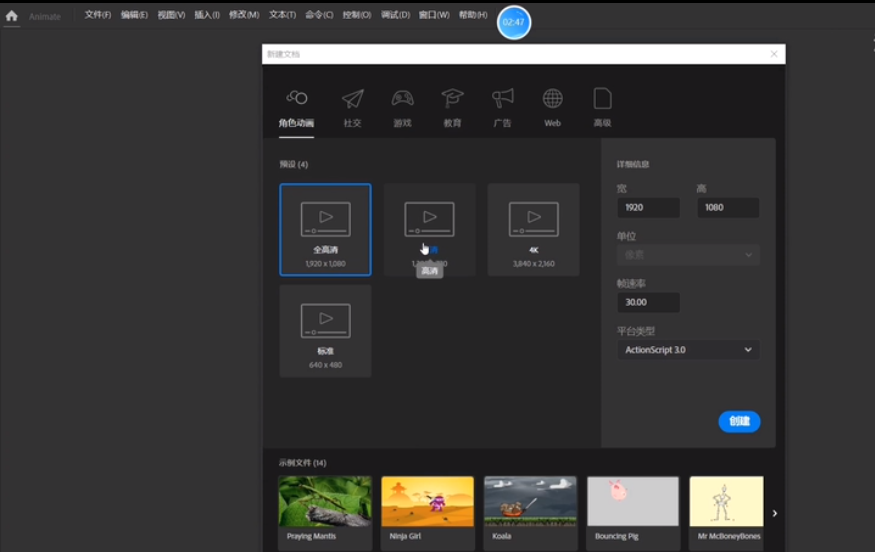Open the 窗口(W) menu

434,15
